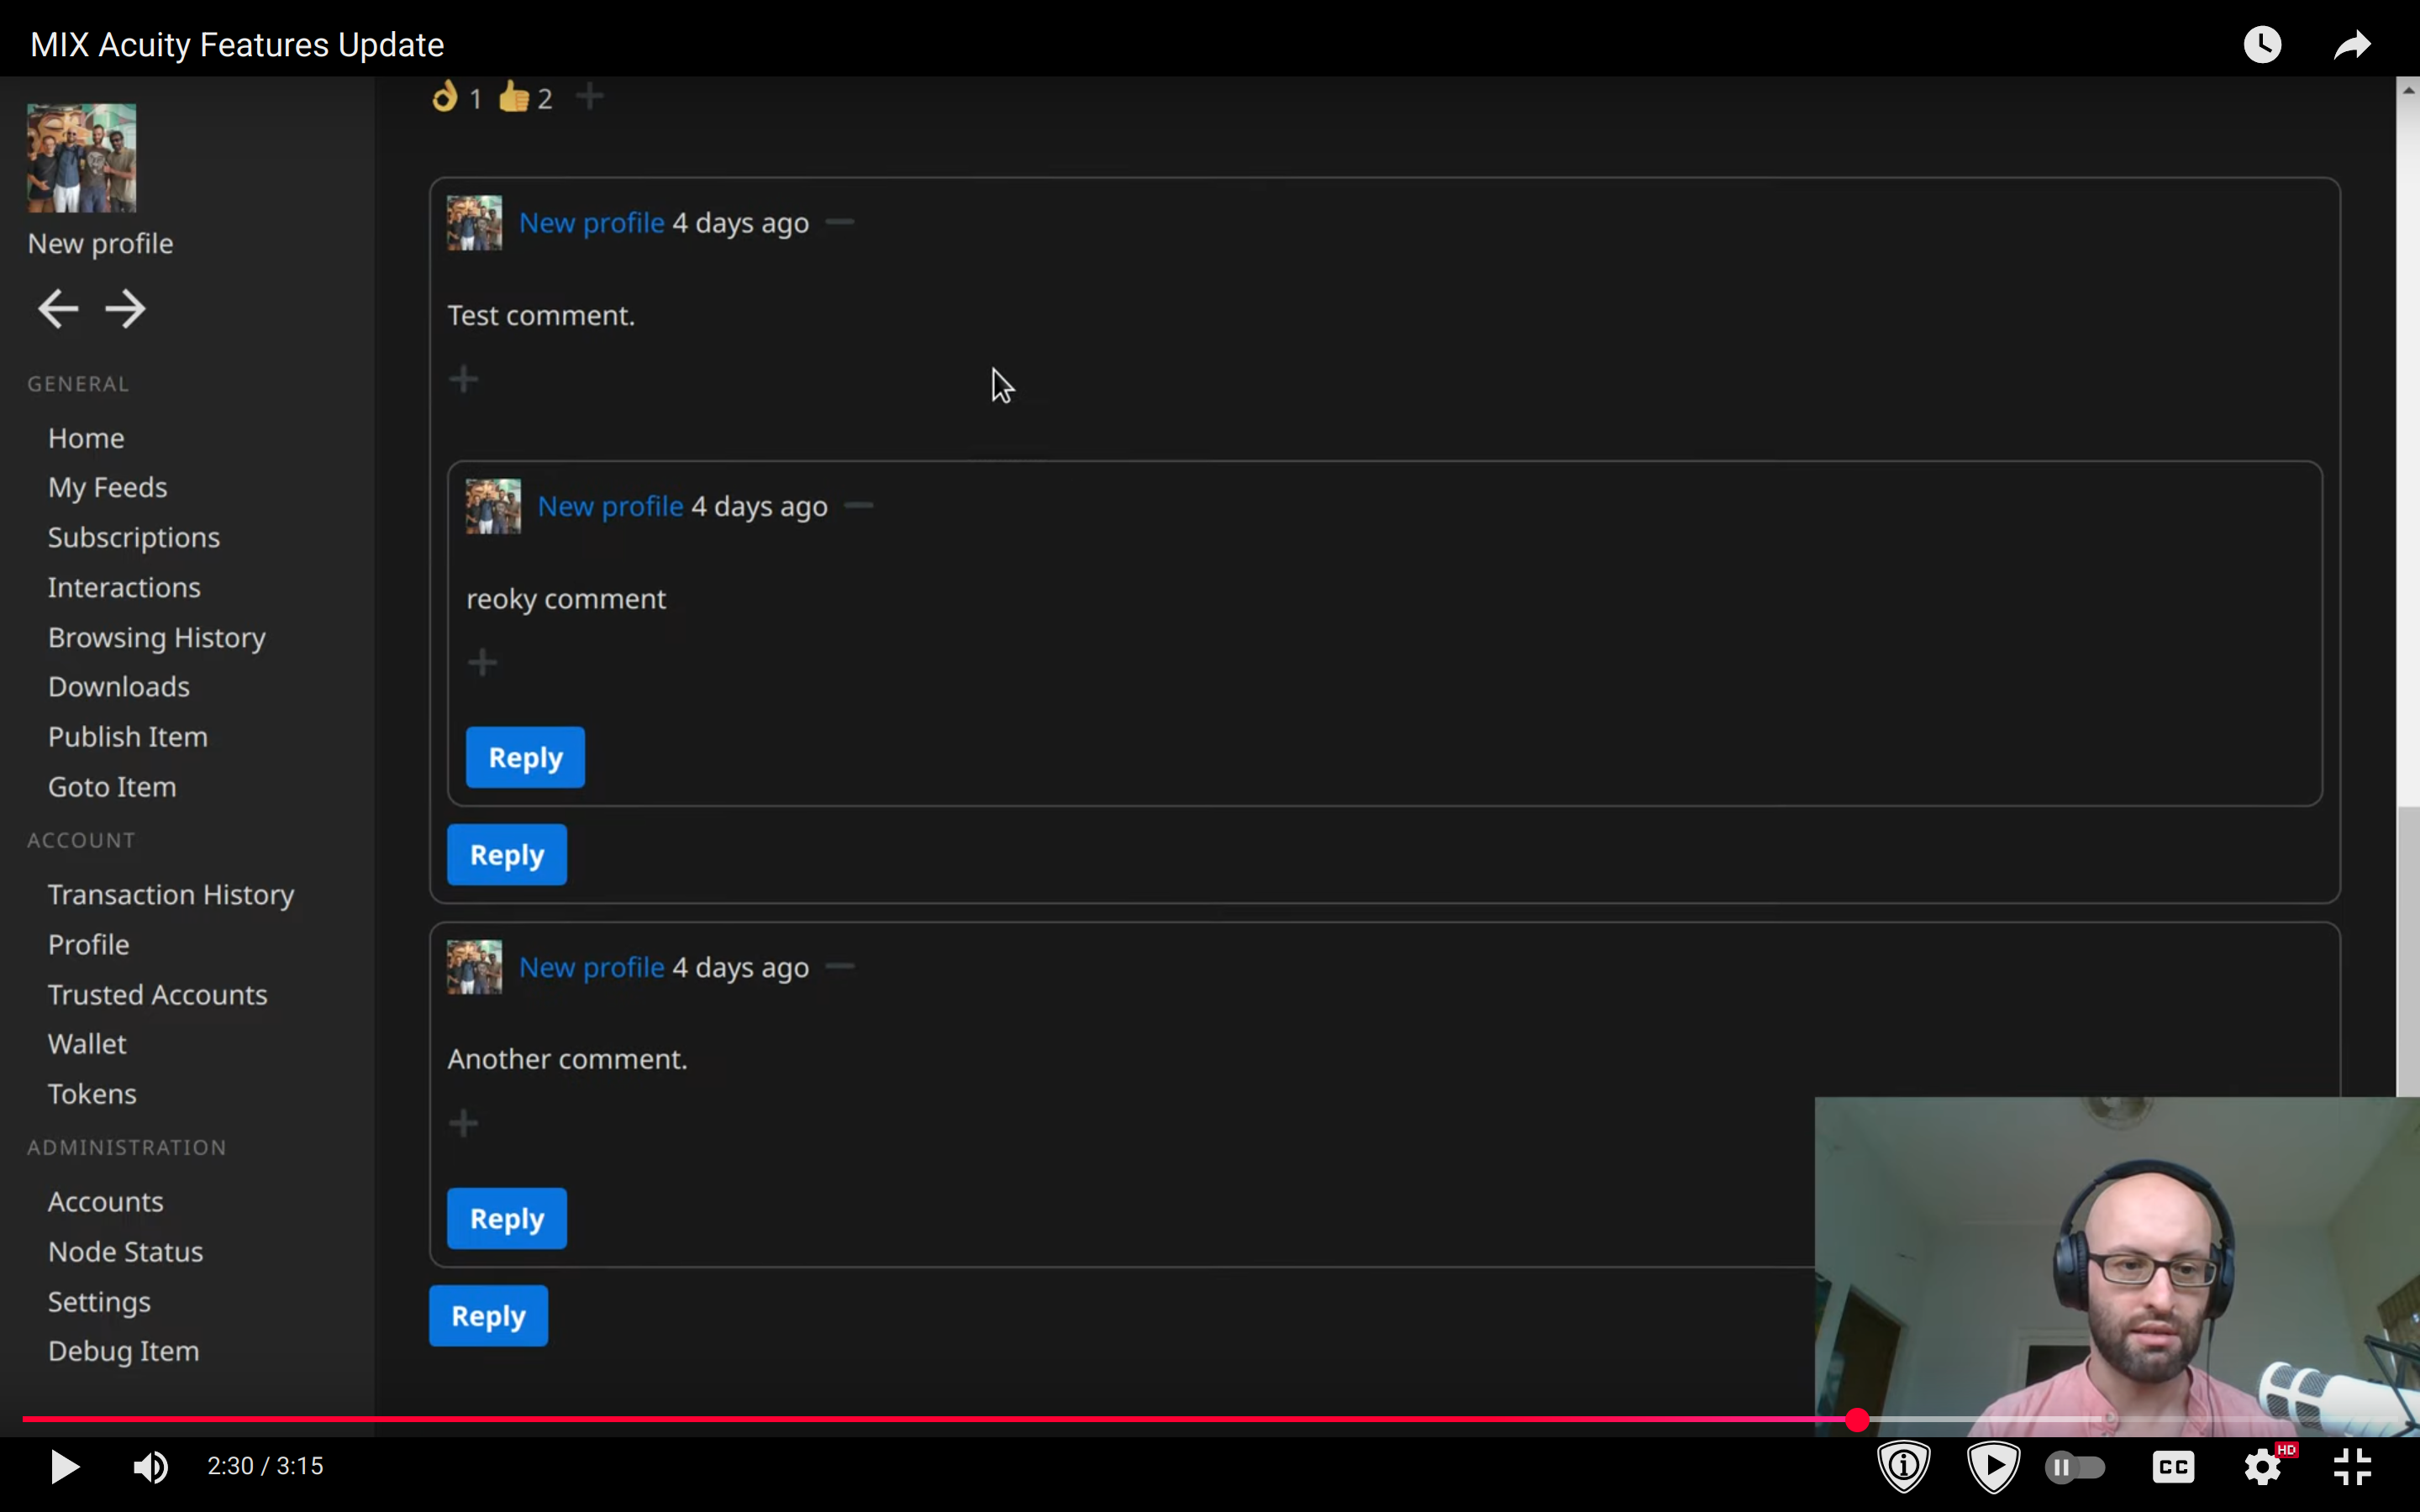Exit fullscreen mode

pos(2352,1467)
